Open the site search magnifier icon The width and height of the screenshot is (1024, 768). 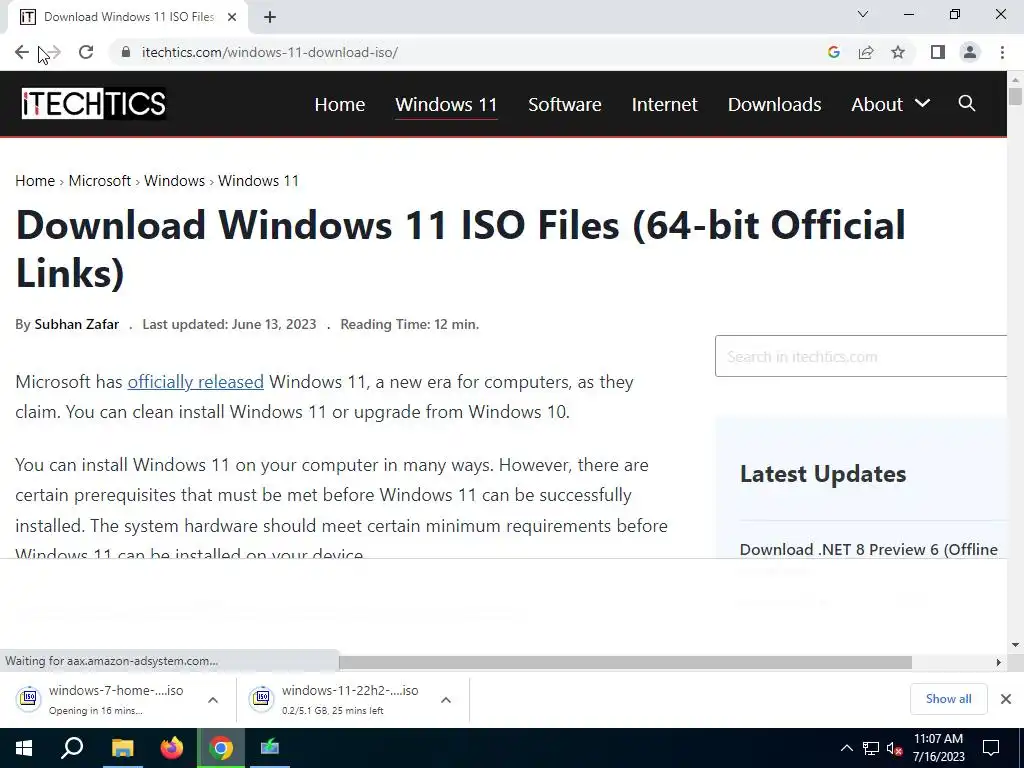tap(967, 103)
